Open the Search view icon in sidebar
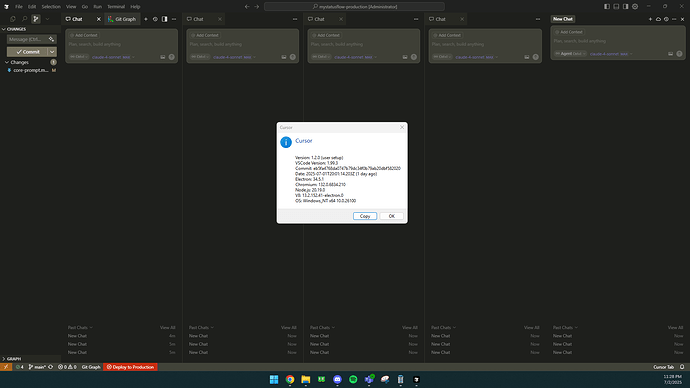690x388 pixels. click(x=24, y=19)
